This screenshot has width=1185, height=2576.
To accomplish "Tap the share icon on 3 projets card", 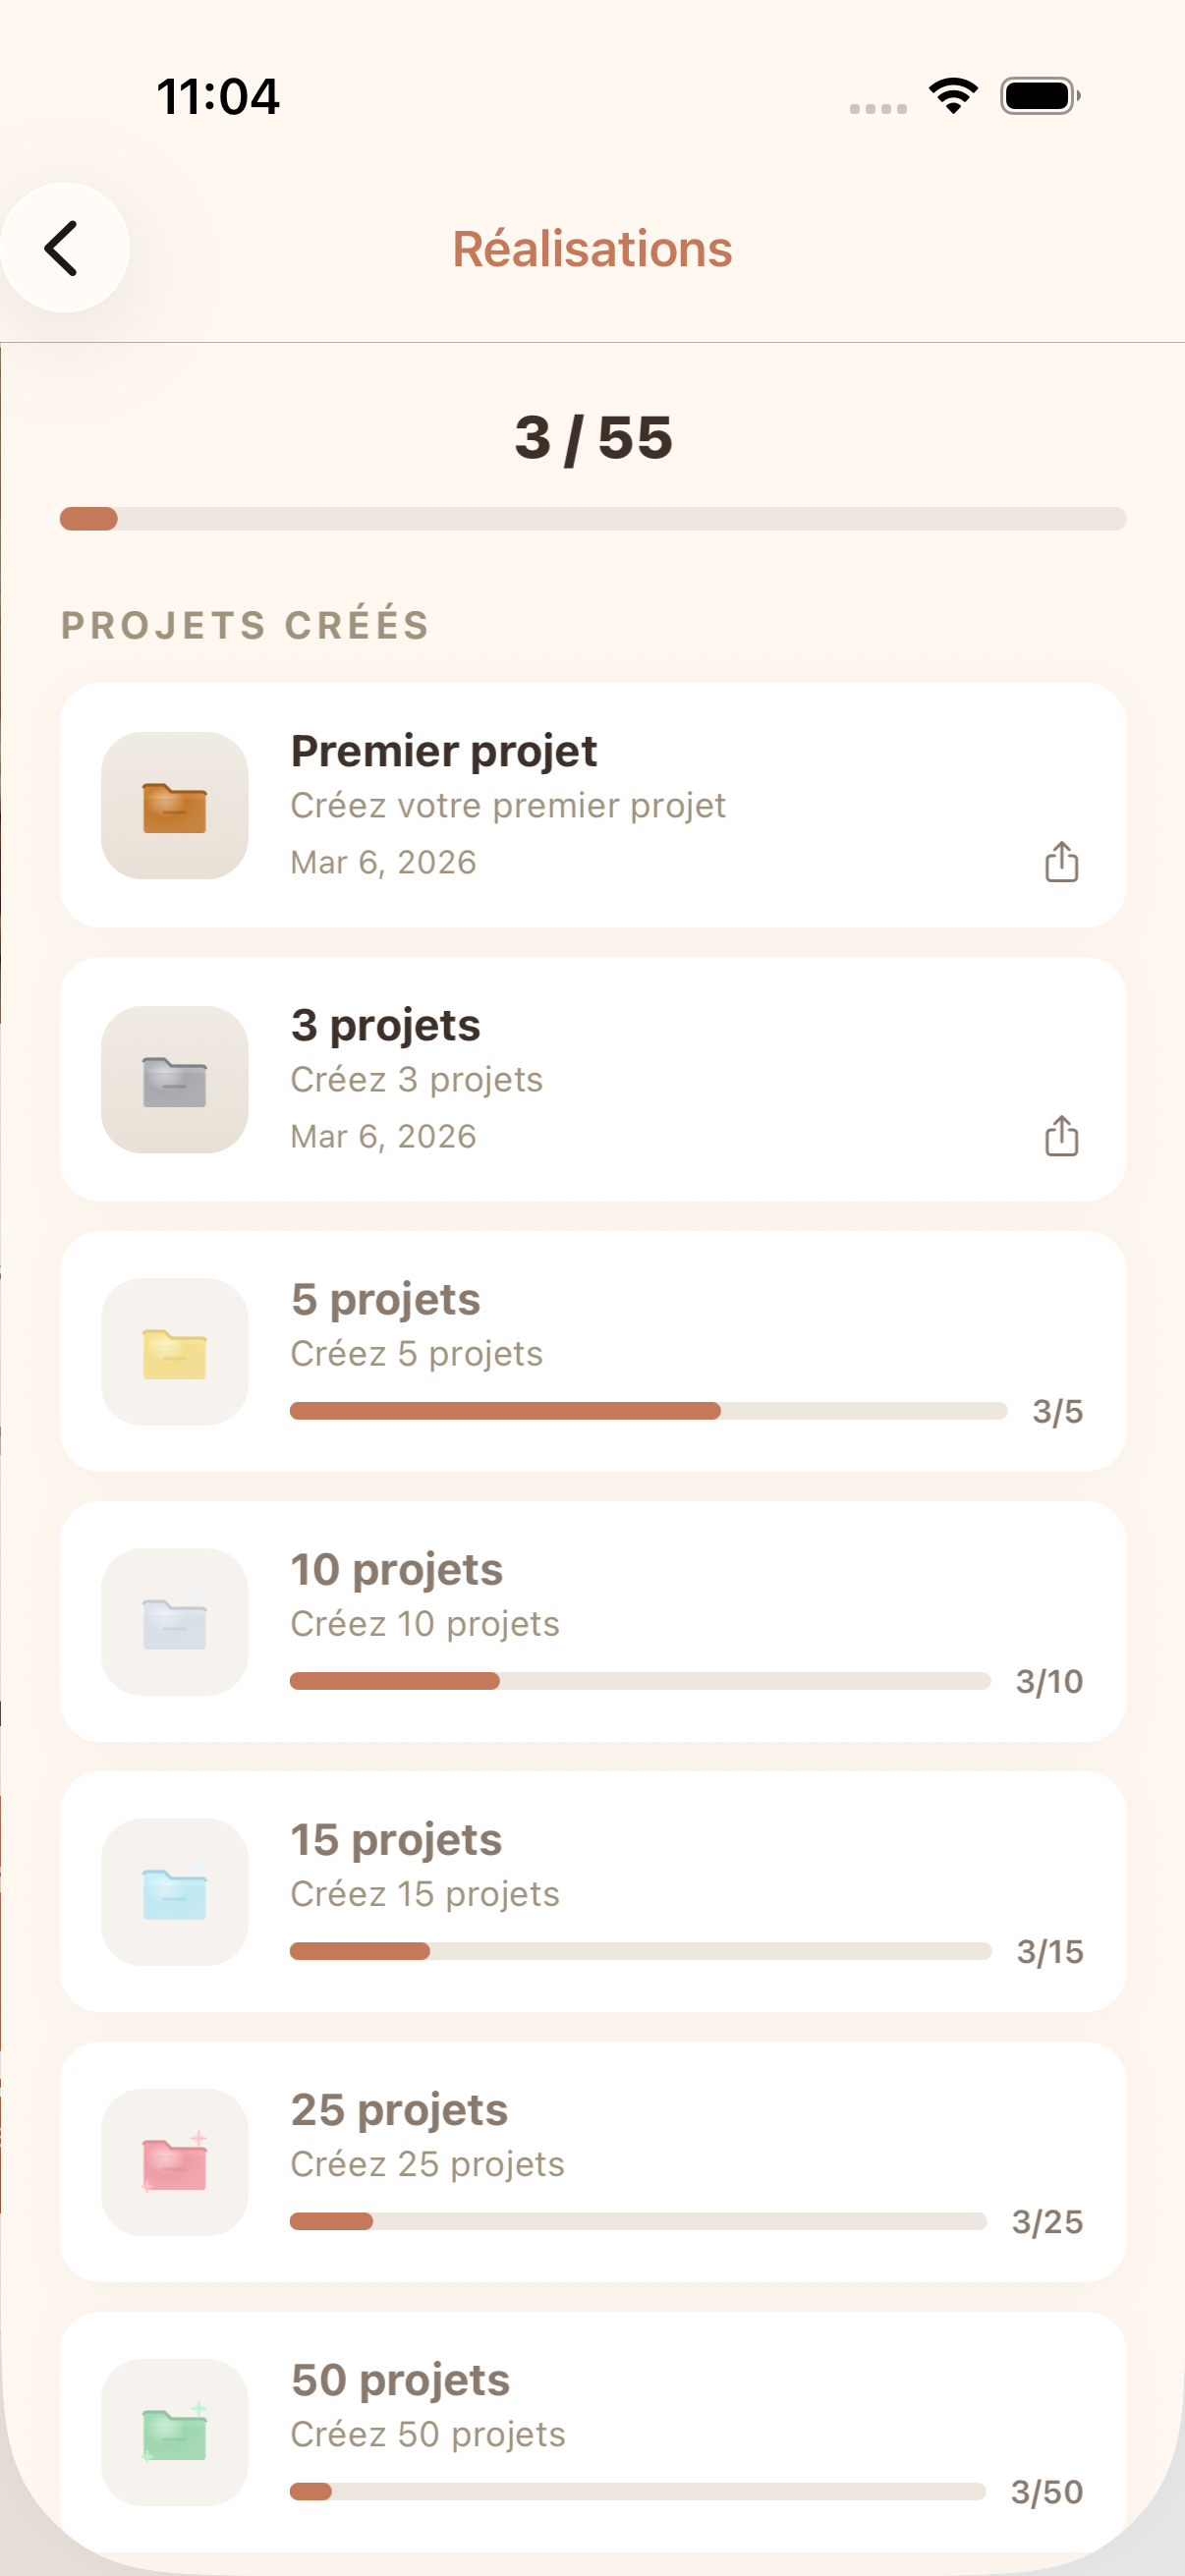I will pyautogui.click(x=1060, y=1137).
